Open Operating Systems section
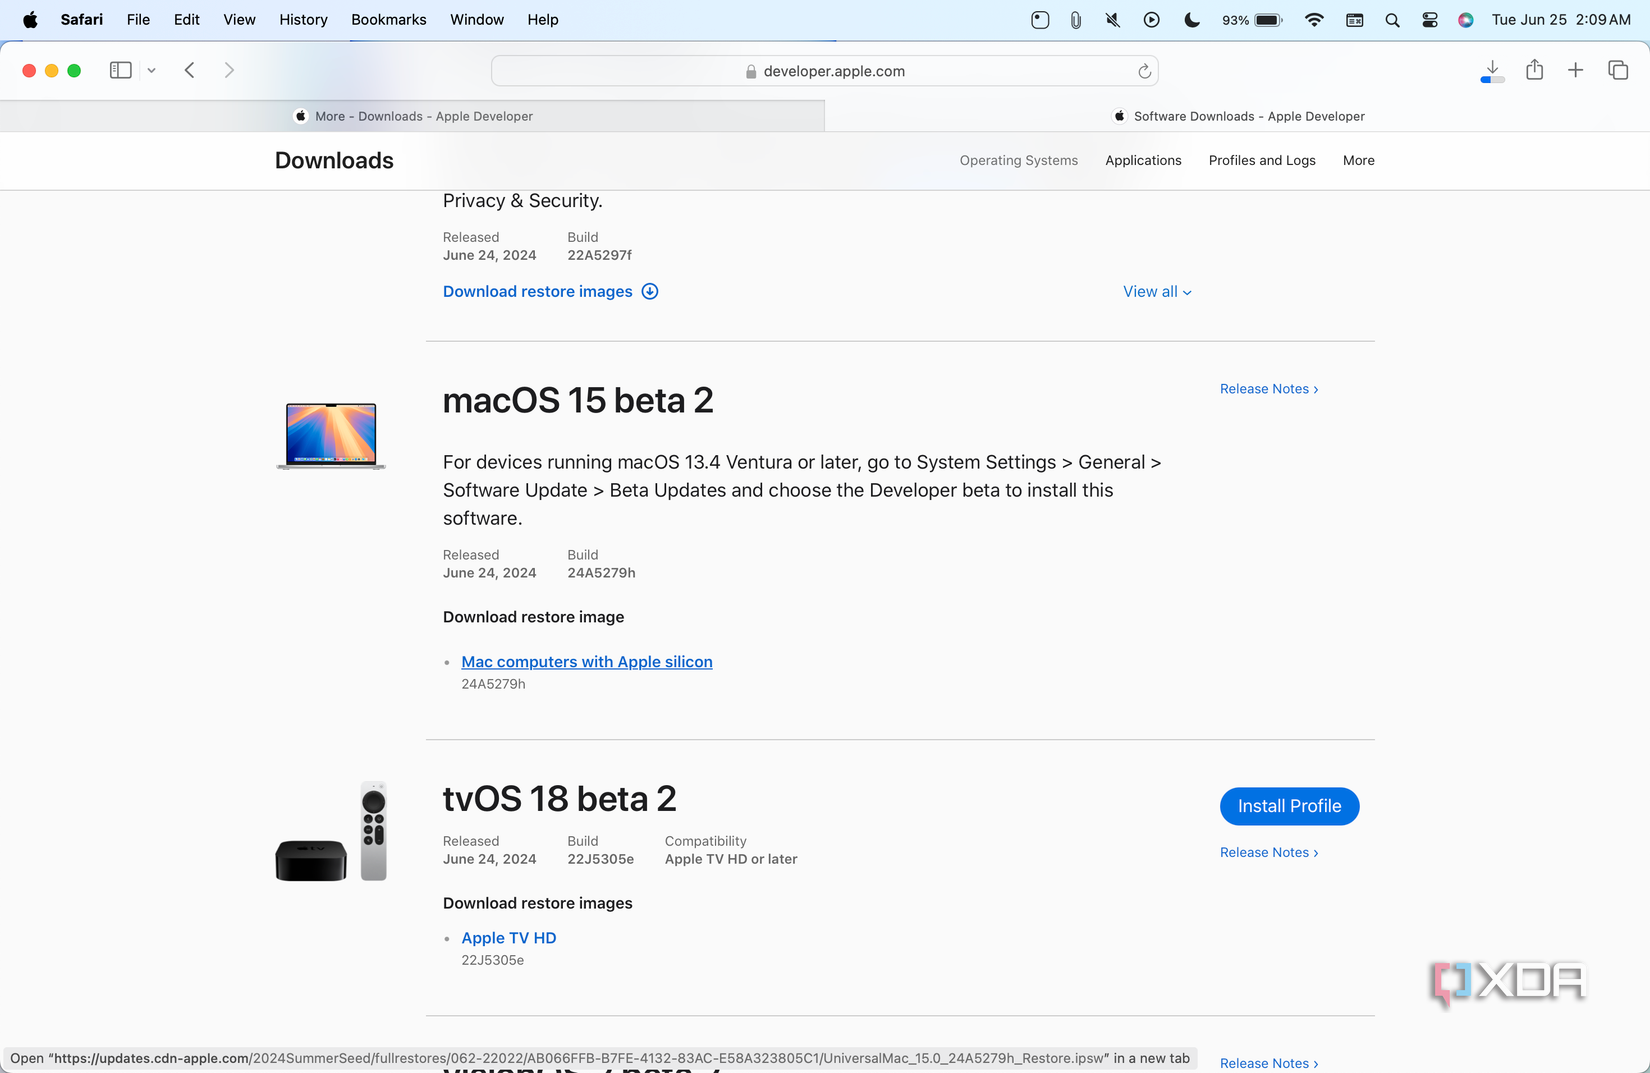The height and width of the screenshot is (1073, 1650). pyautogui.click(x=1018, y=160)
